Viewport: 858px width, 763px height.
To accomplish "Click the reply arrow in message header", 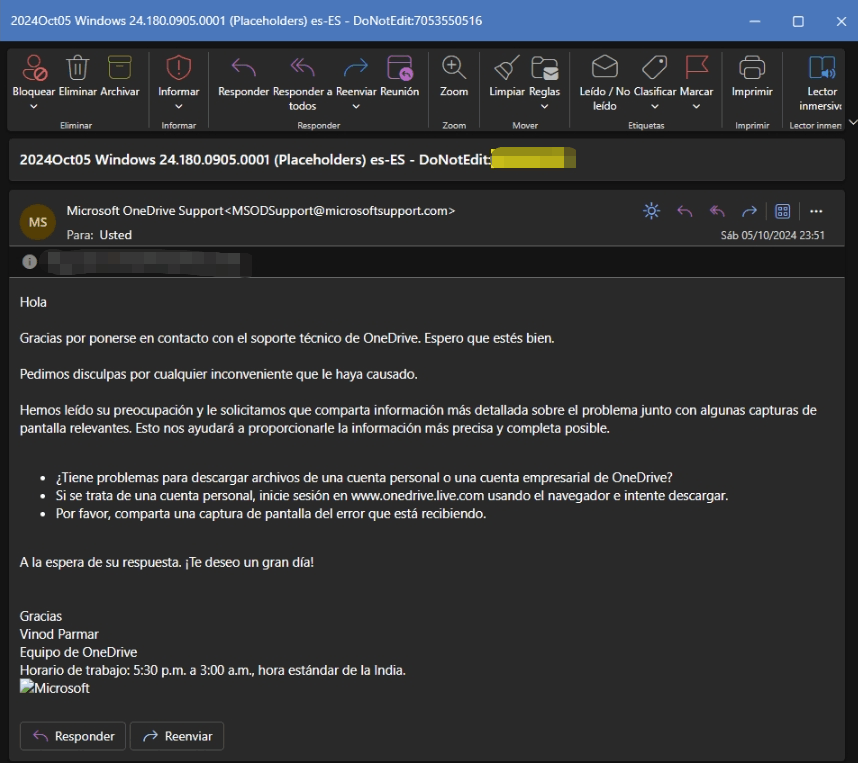I will [x=685, y=211].
